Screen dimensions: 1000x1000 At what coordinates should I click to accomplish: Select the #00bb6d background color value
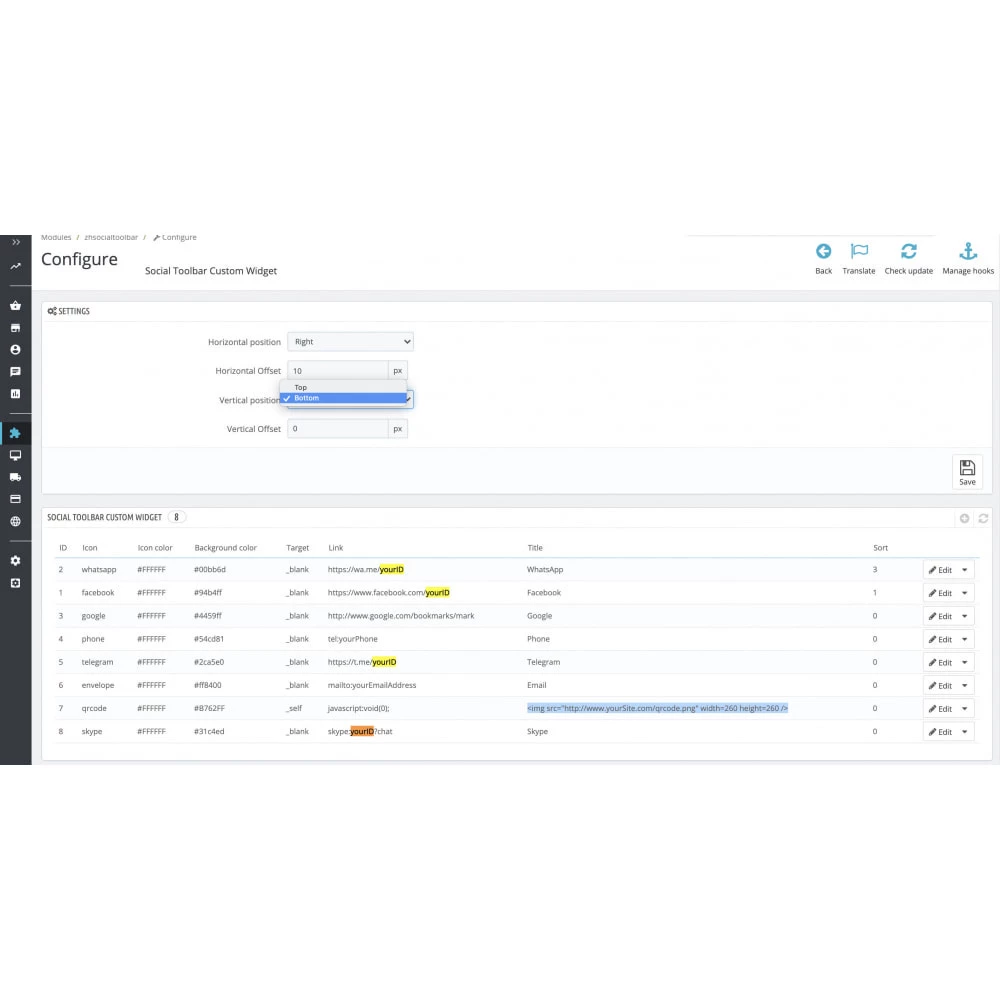(210, 570)
